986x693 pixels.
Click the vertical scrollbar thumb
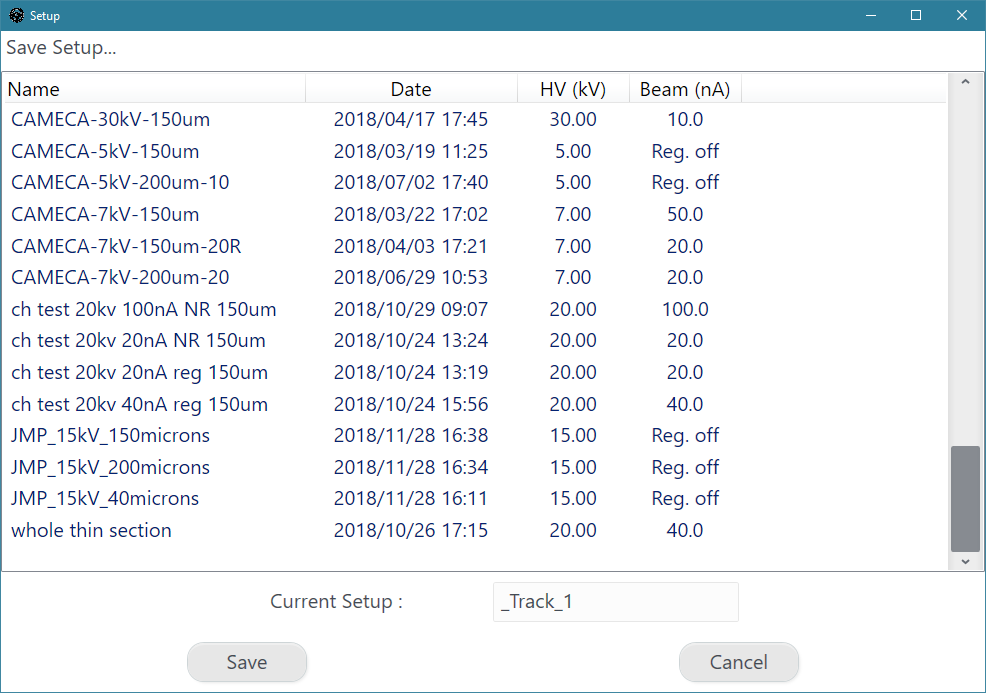click(x=965, y=498)
